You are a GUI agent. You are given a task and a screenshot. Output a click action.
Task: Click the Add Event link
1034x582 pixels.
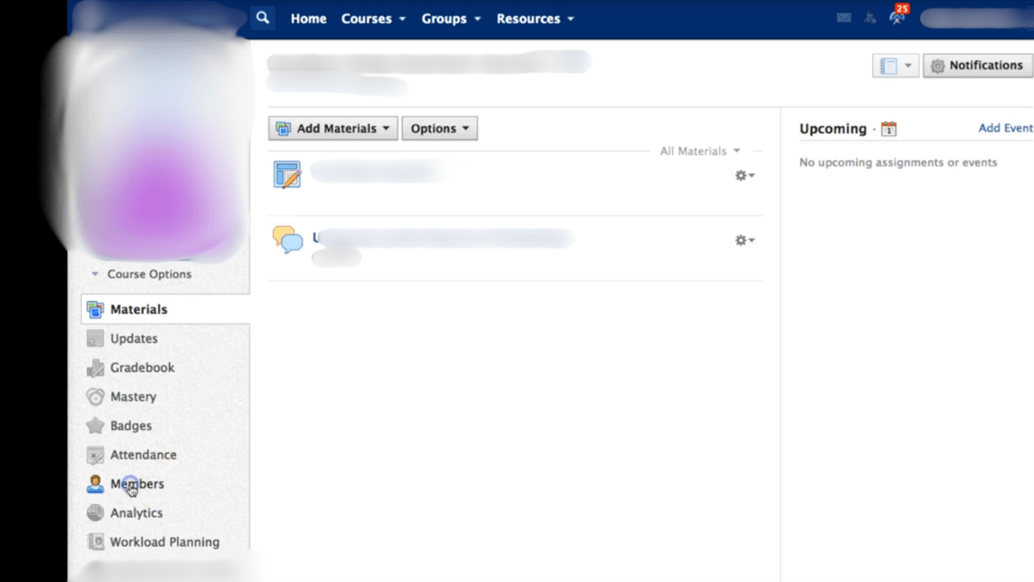(x=1006, y=128)
